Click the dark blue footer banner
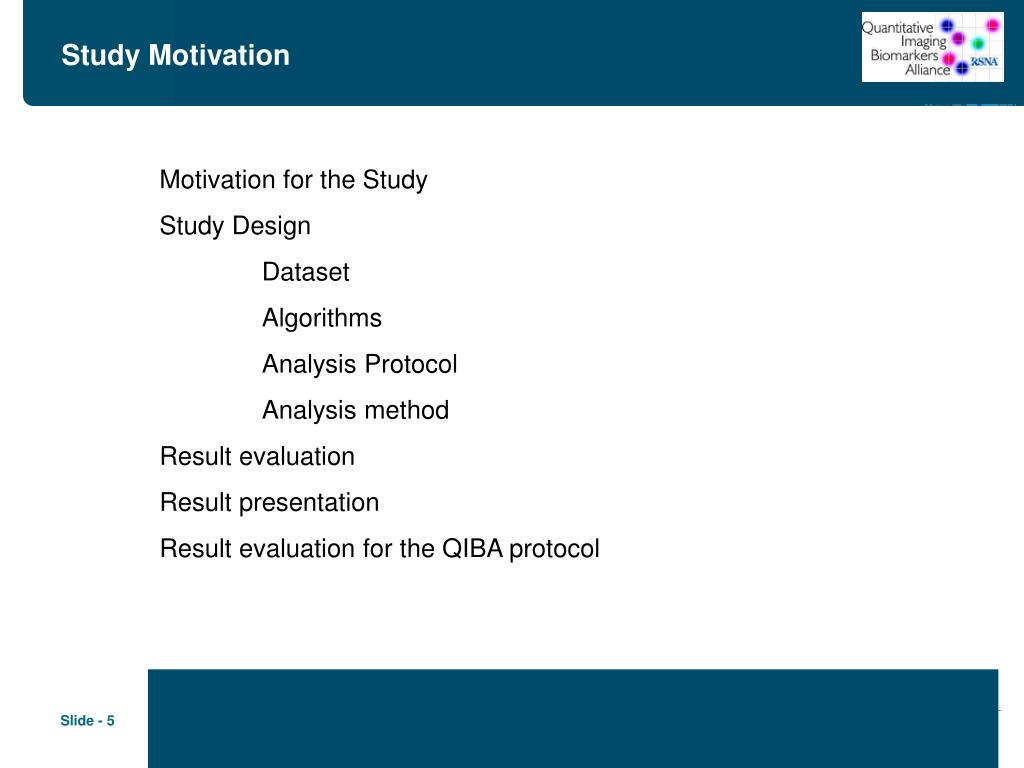The width and height of the screenshot is (1024, 768). [573, 718]
